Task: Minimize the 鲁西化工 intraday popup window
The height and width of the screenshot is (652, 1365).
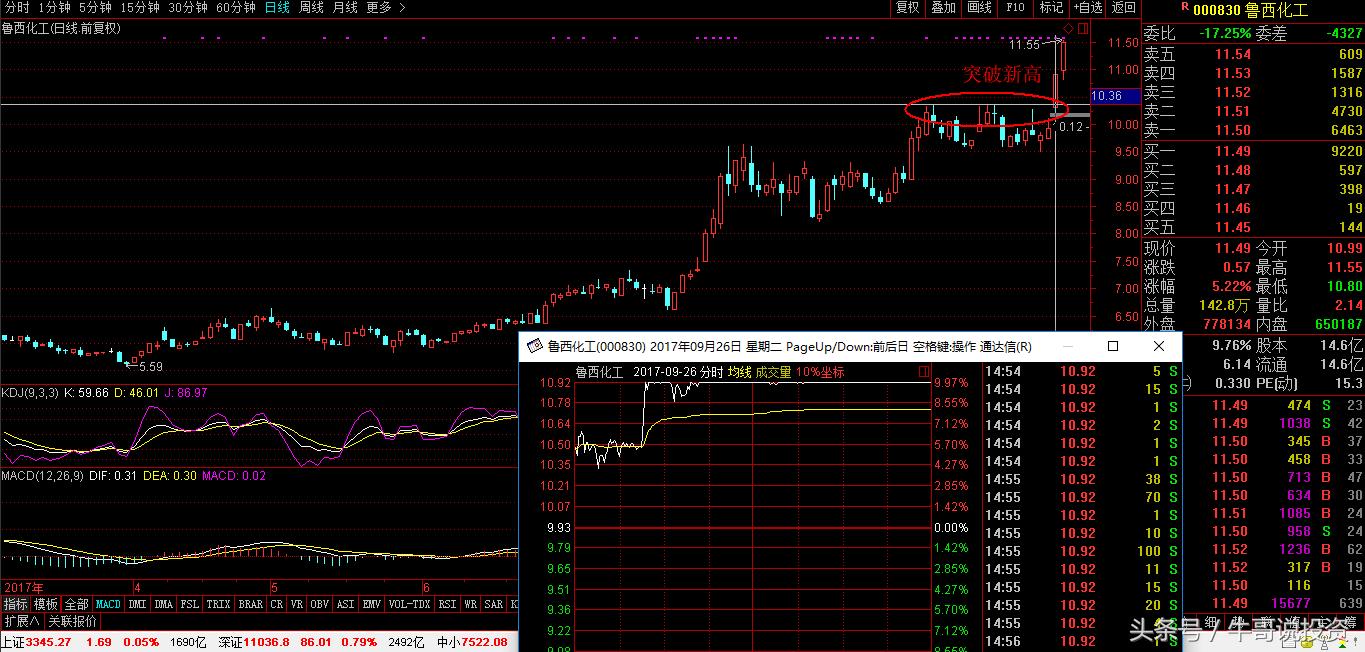Action: [x=1066, y=346]
